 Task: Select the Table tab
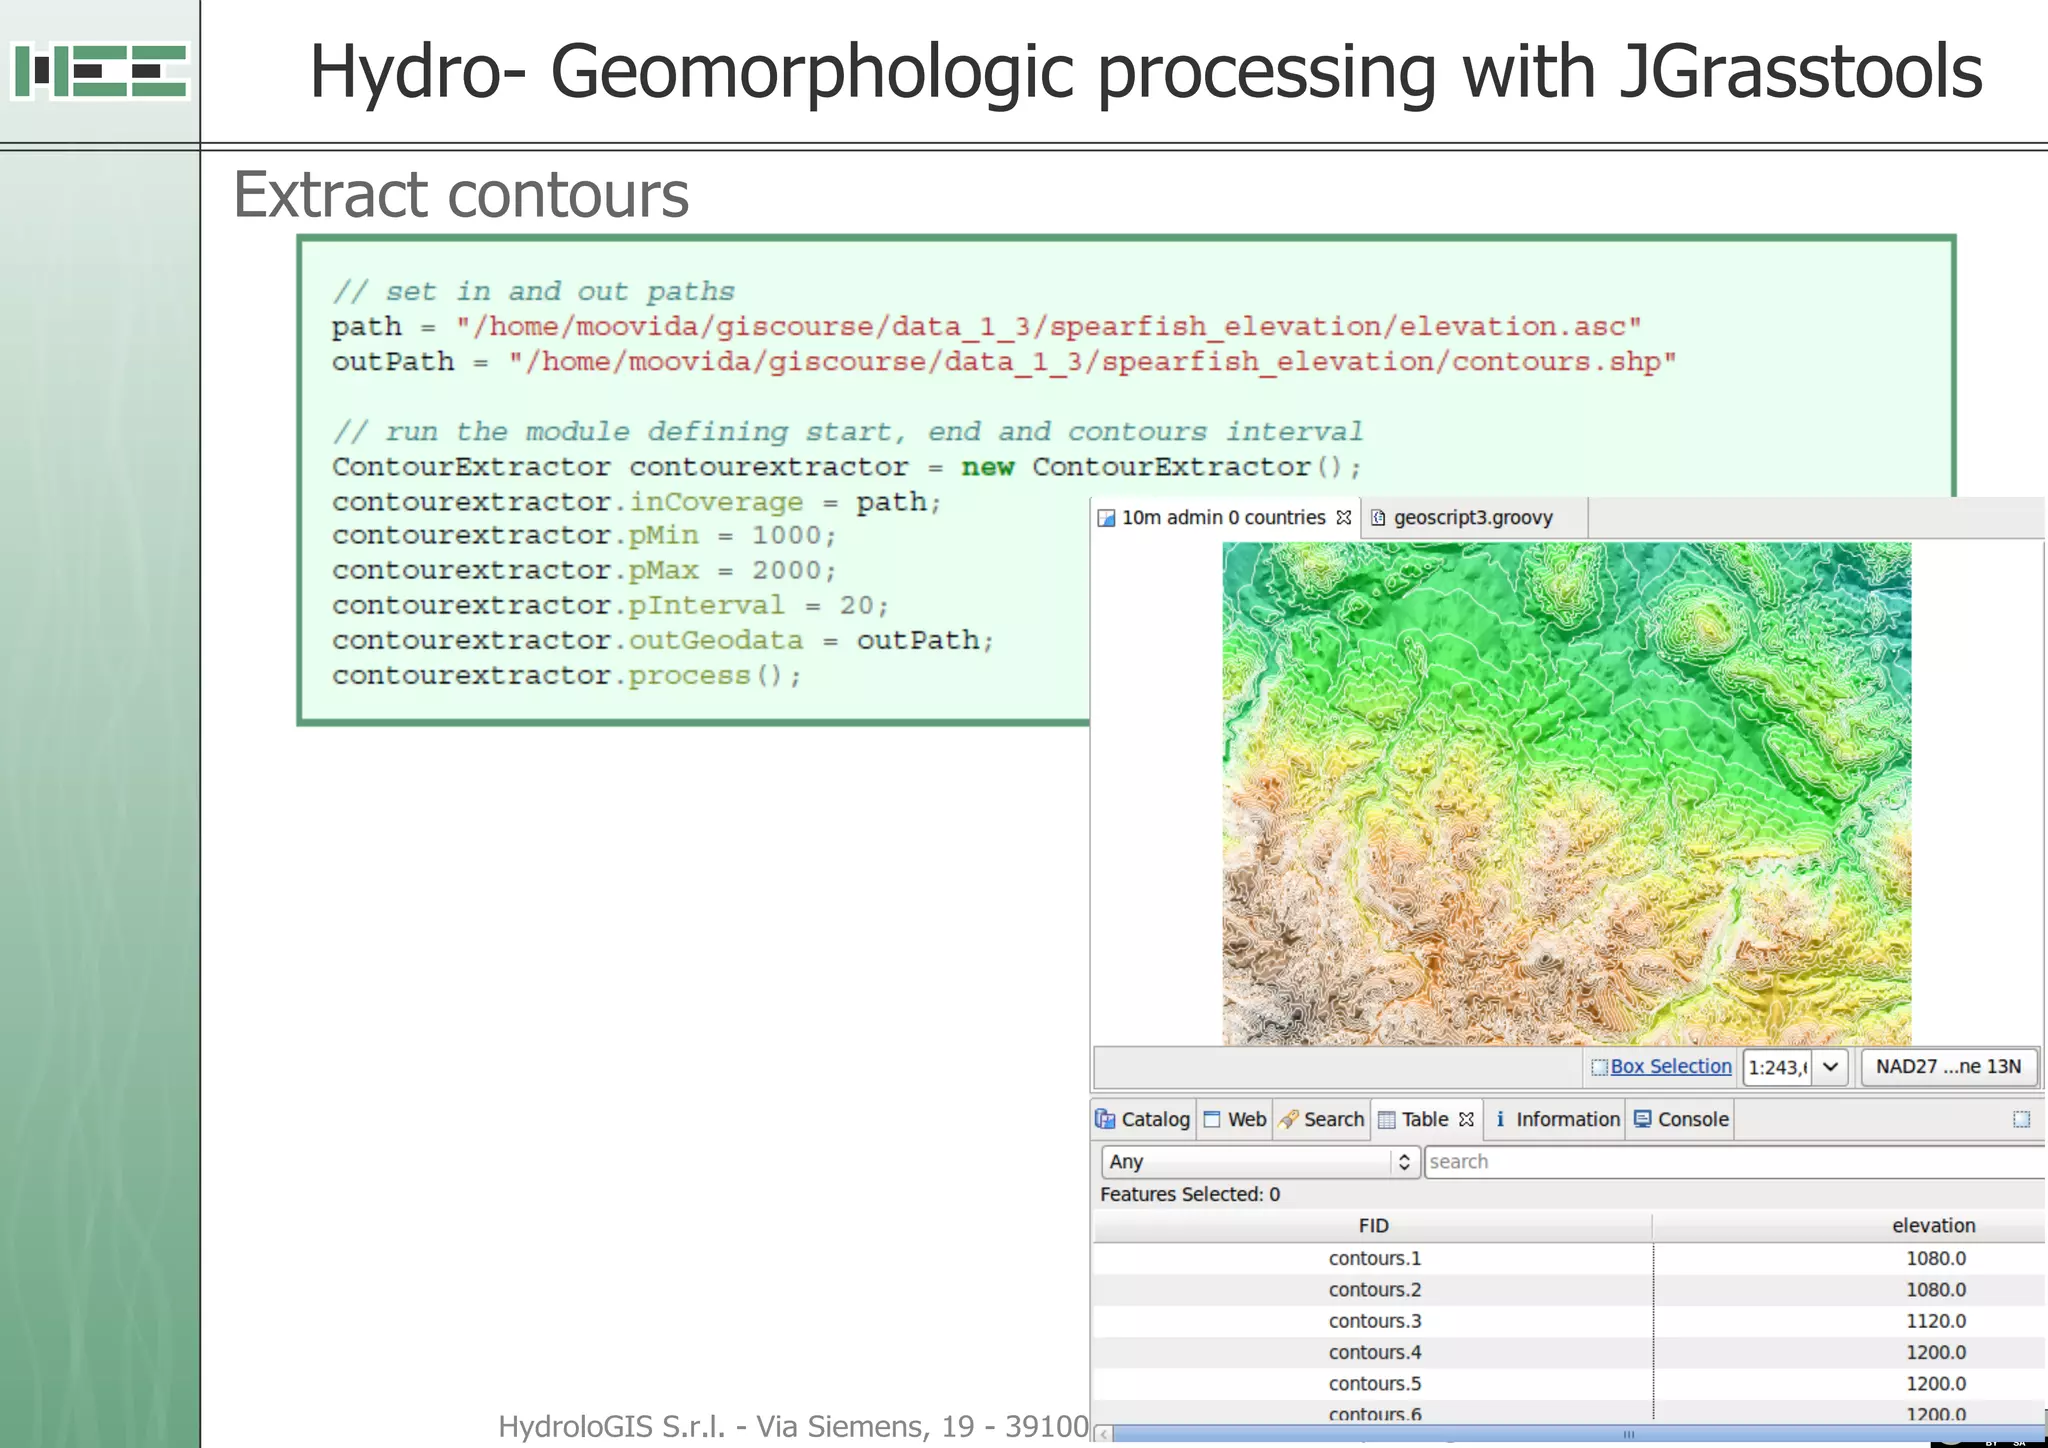click(x=1424, y=1119)
